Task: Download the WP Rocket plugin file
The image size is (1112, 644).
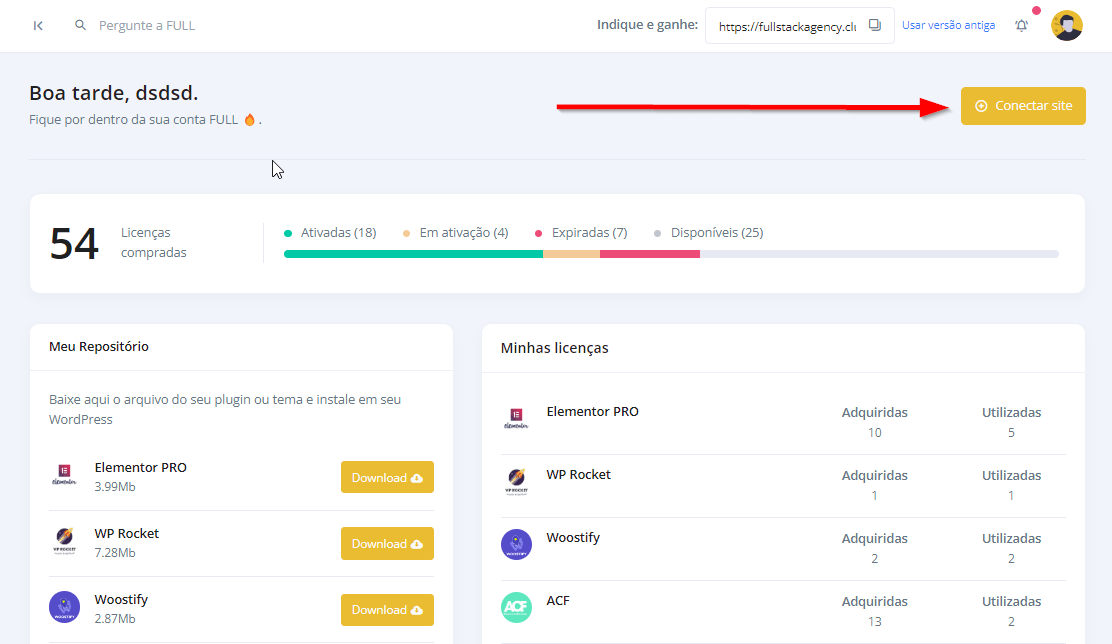Action: pyautogui.click(x=387, y=543)
